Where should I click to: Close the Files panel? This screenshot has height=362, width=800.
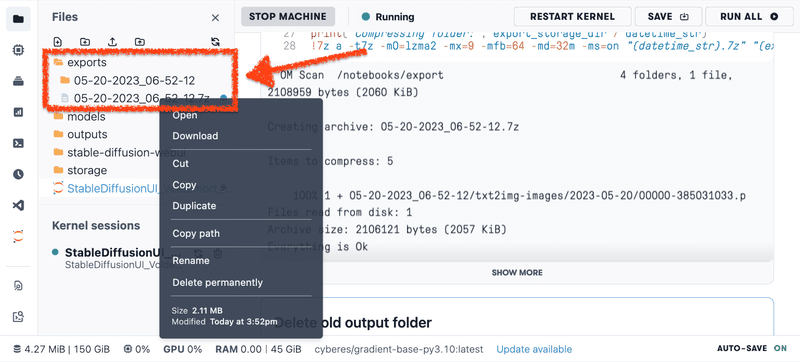[x=215, y=18]
